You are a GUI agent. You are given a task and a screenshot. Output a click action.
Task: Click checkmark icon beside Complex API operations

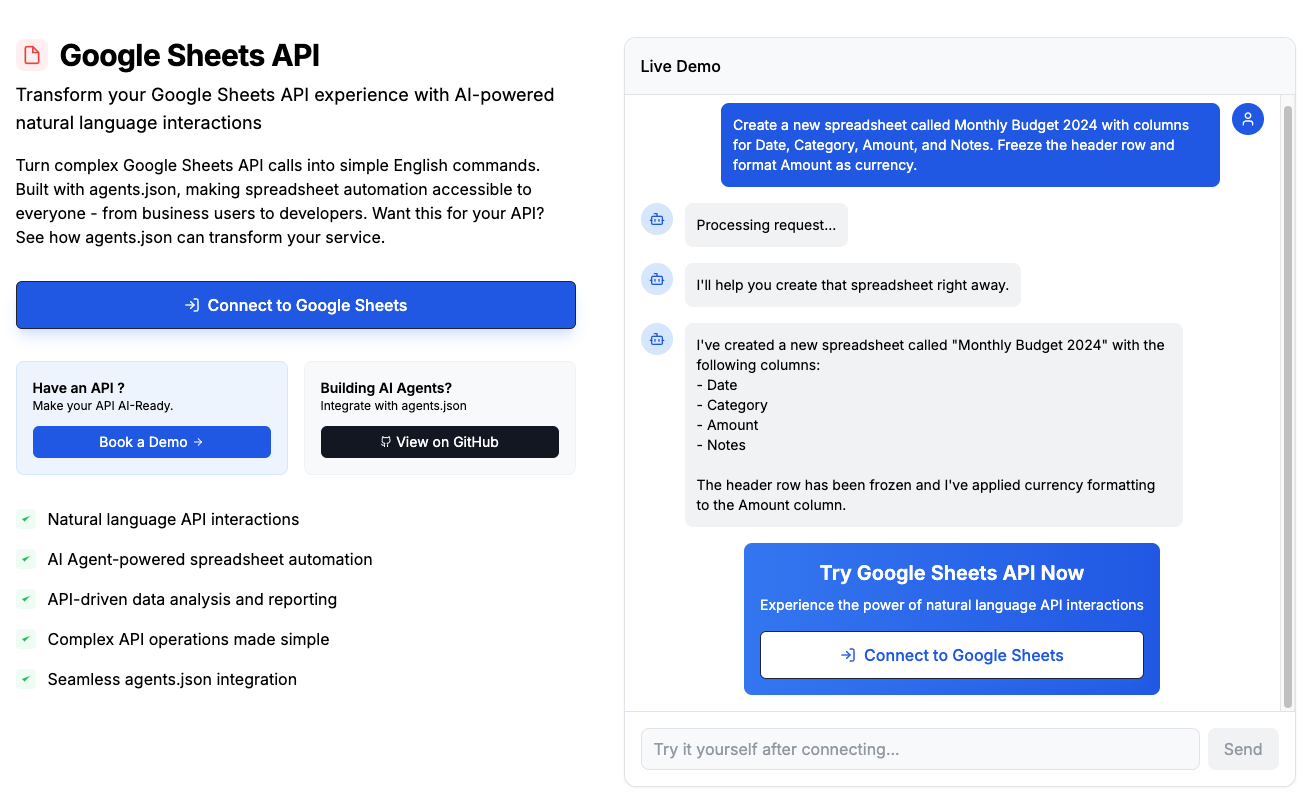coord(26,639)
